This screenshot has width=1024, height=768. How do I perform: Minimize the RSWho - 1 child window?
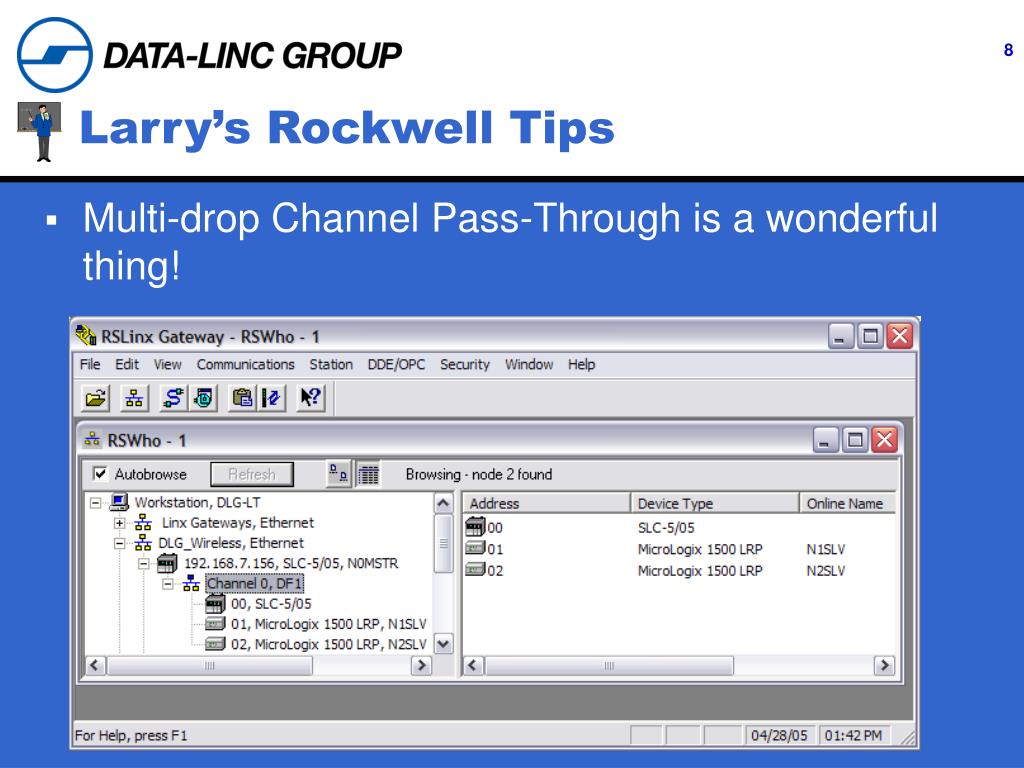tap(825, 440)
